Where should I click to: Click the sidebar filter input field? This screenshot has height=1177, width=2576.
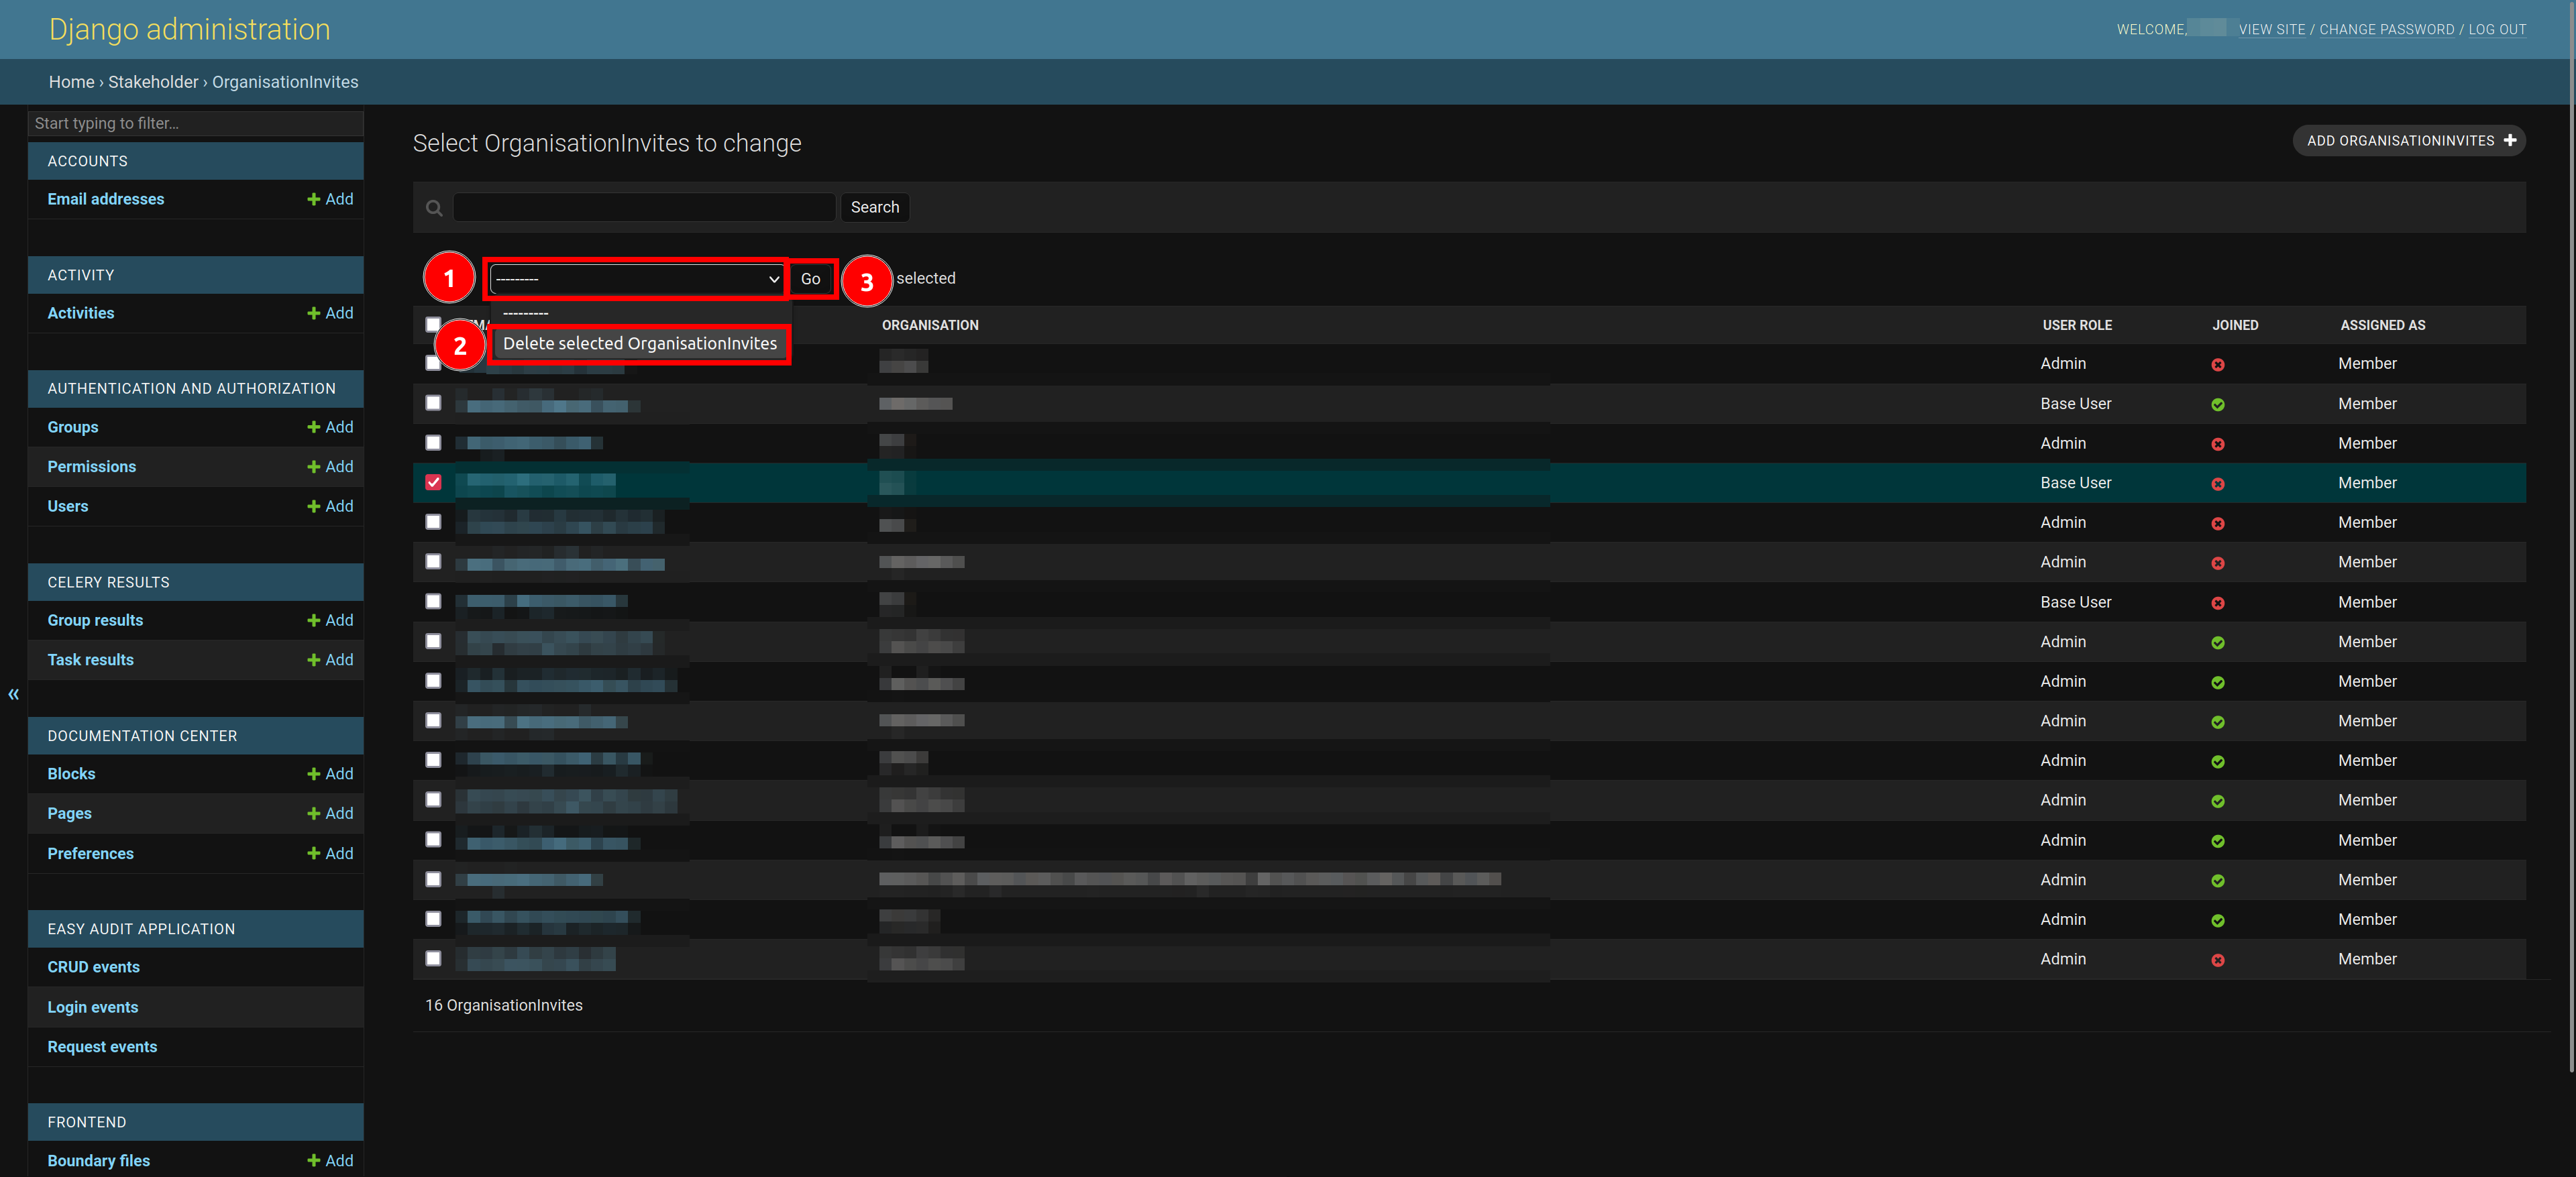[x=196, y=123]
